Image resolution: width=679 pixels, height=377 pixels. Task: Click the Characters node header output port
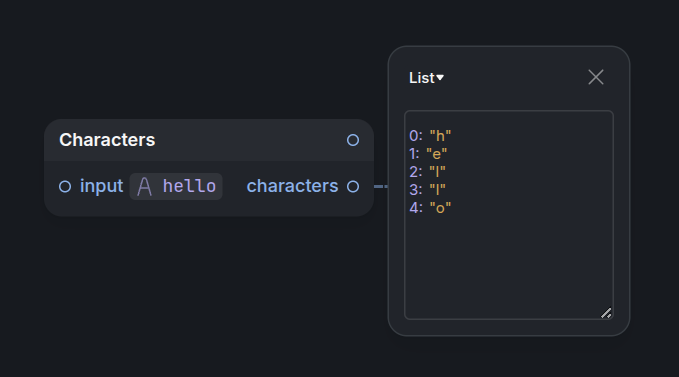coord(353,140)
